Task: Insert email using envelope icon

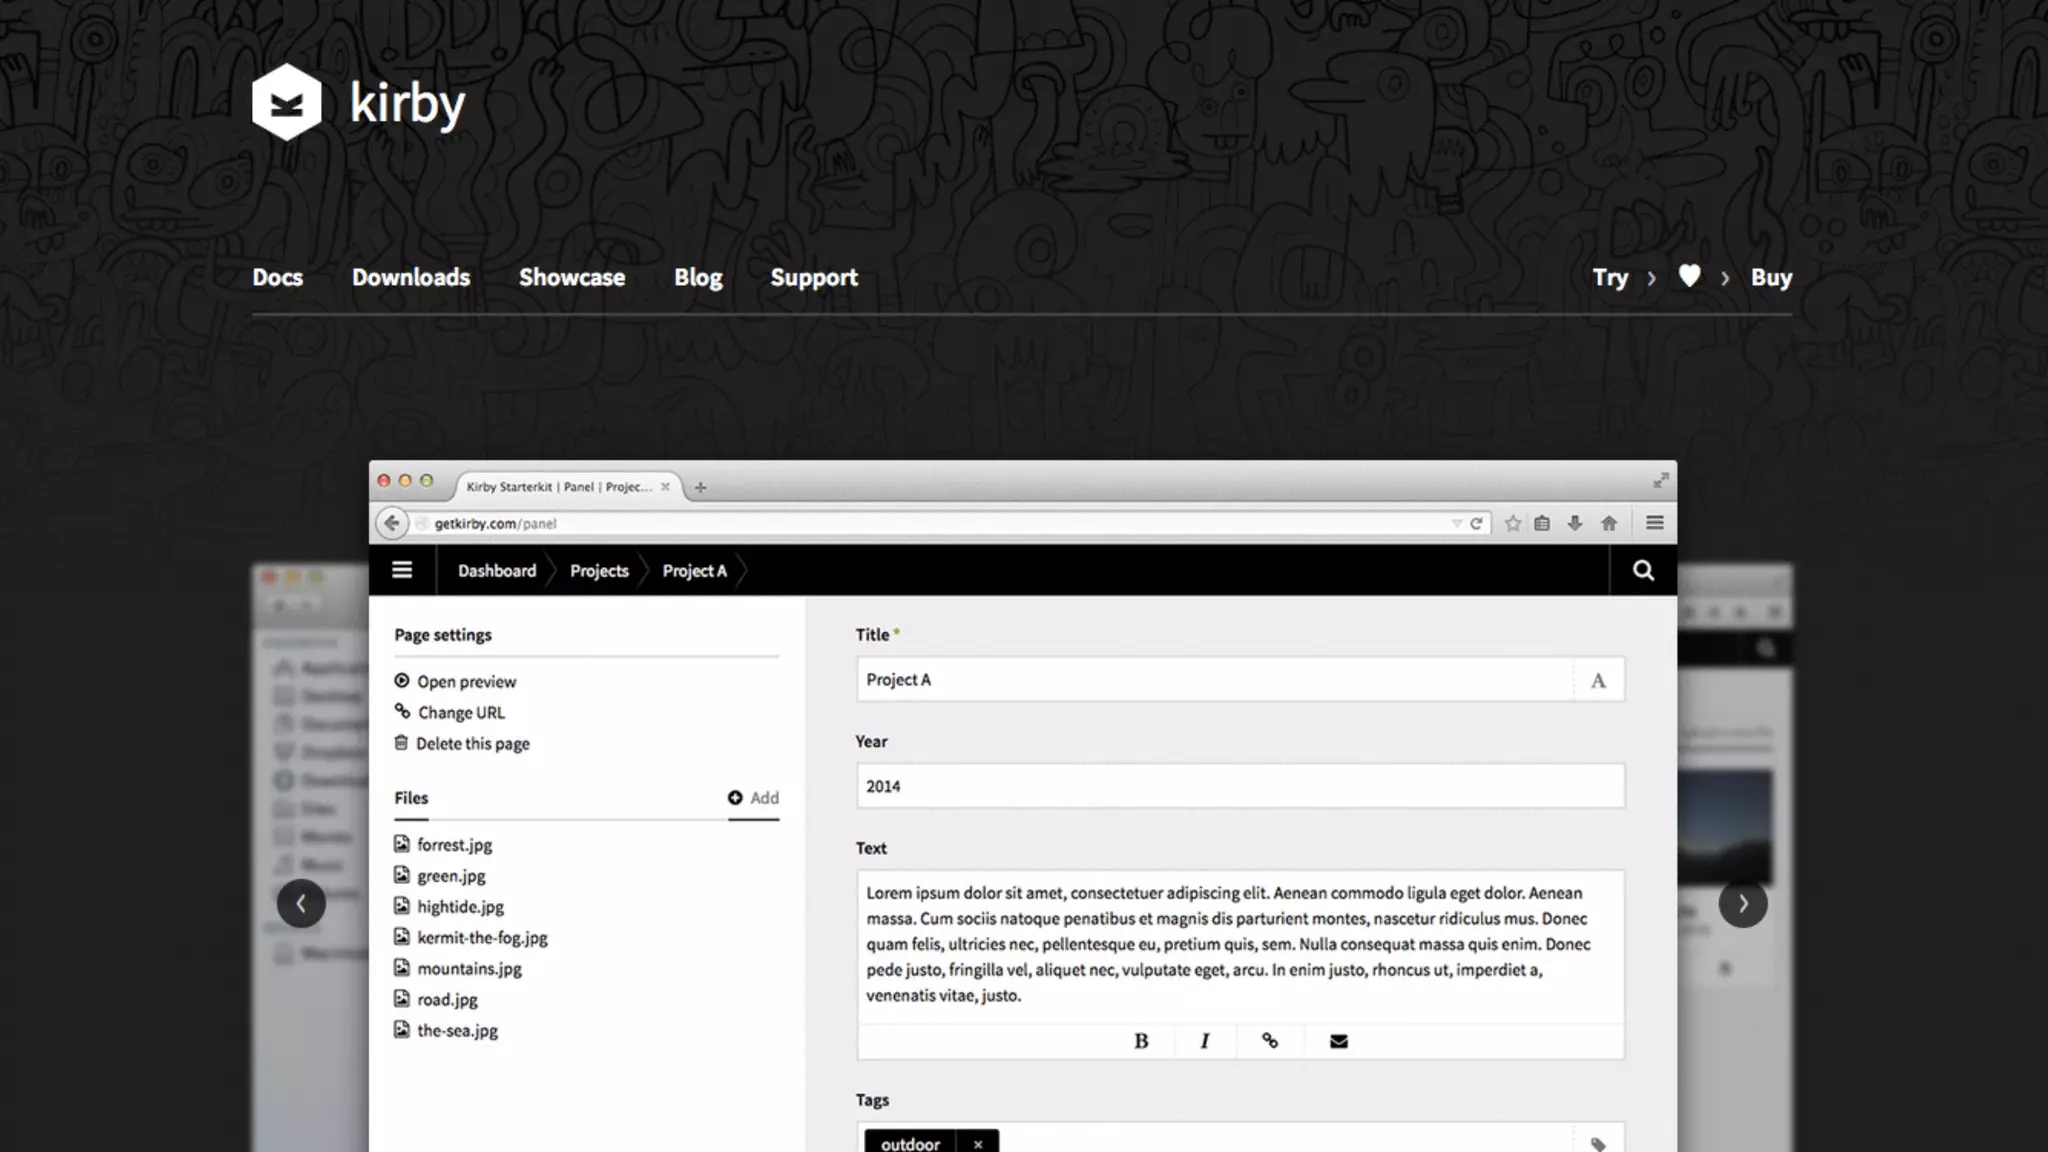Action: 1339,1041
